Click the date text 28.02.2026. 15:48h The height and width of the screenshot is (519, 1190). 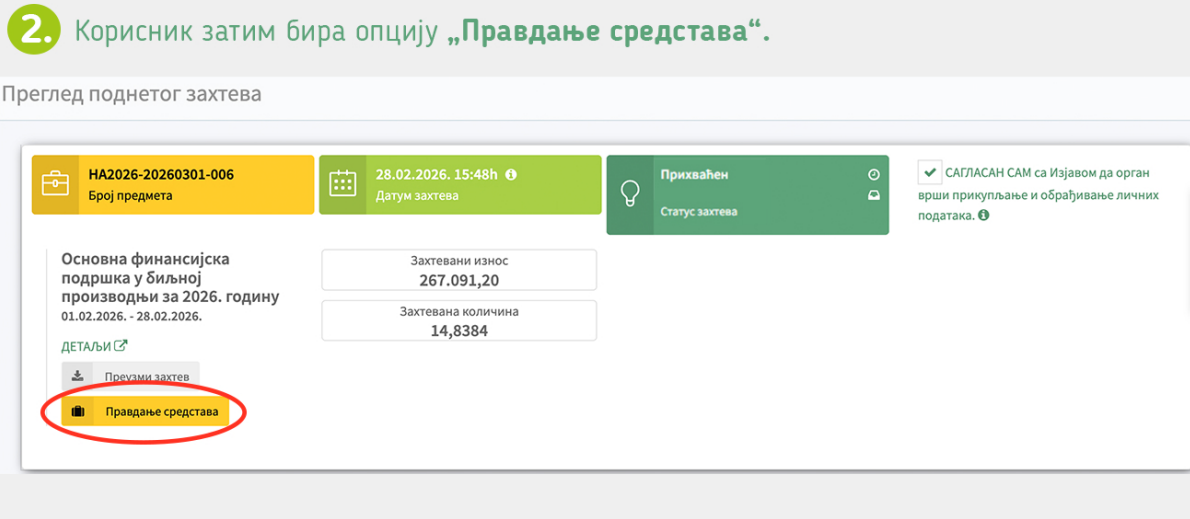(x=437, y=175)
